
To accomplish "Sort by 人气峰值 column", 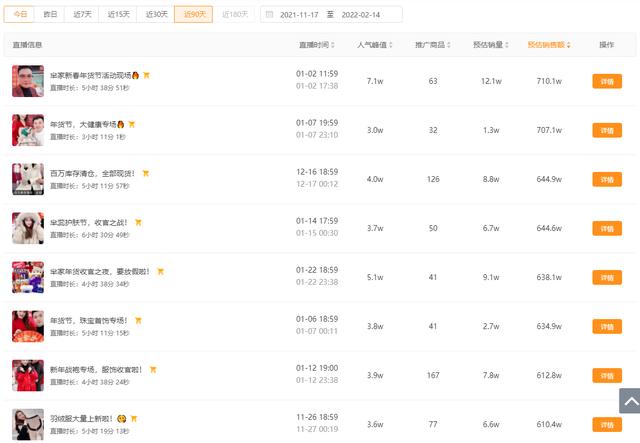I will point(374,45).
